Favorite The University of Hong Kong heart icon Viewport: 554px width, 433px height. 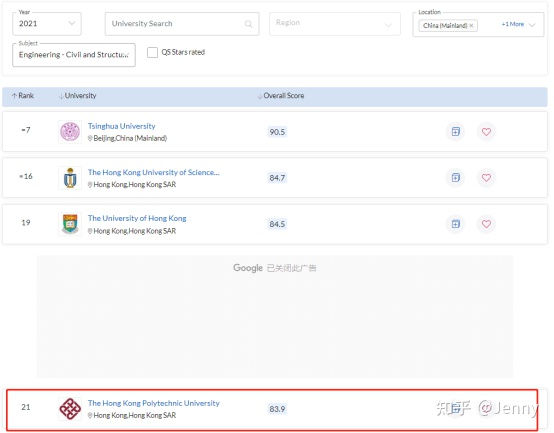(x=487, y=224)
